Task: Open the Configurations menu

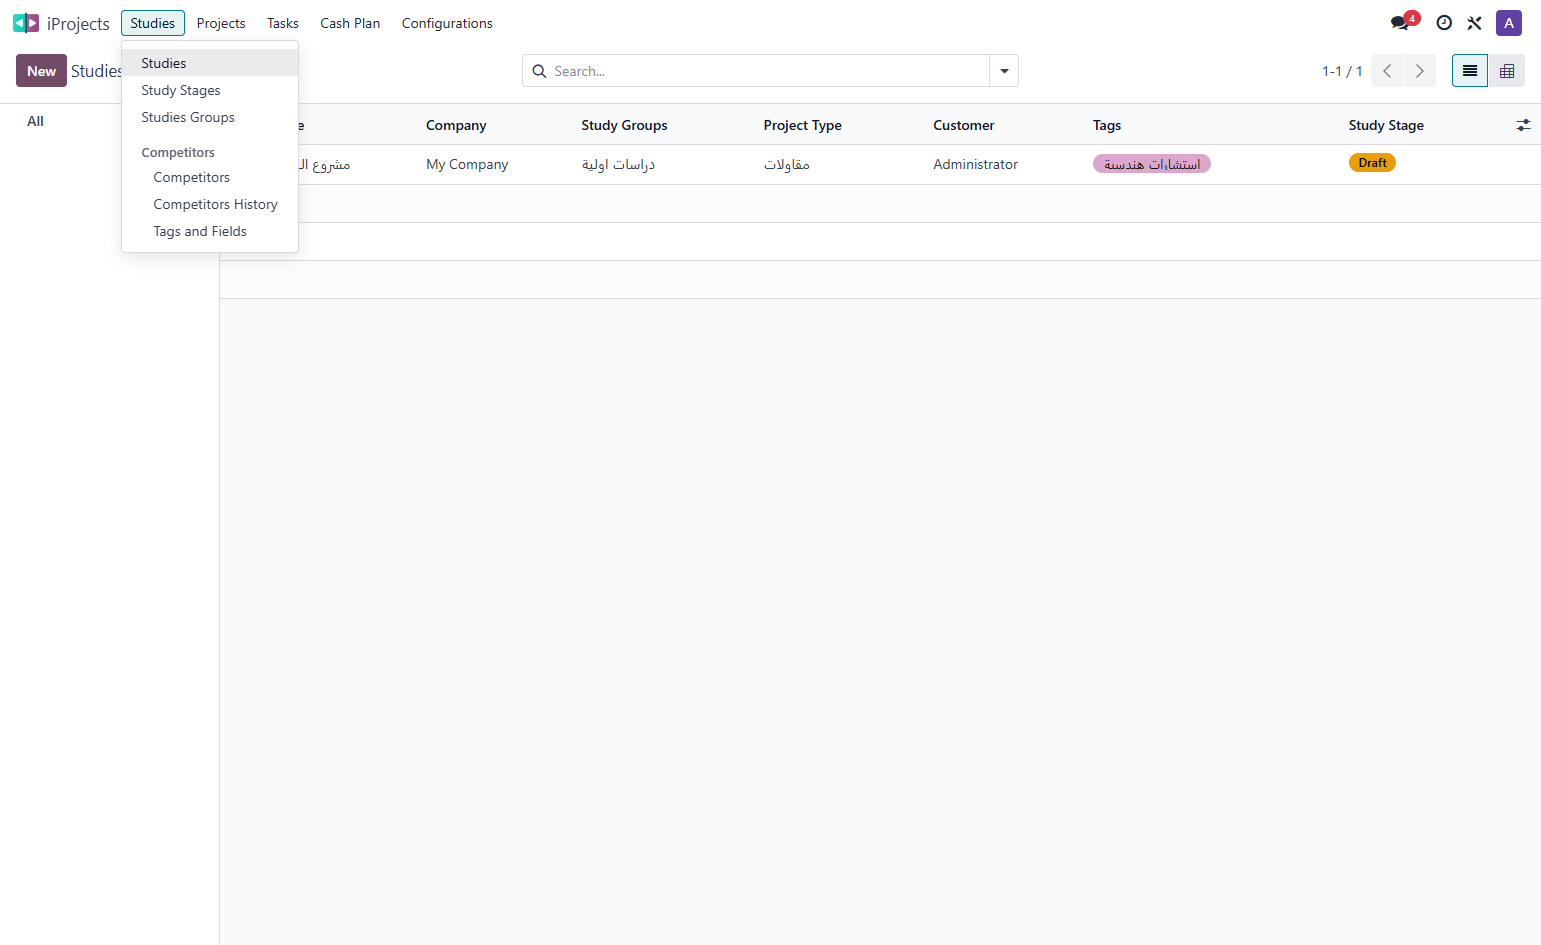Action: point(447,23)
